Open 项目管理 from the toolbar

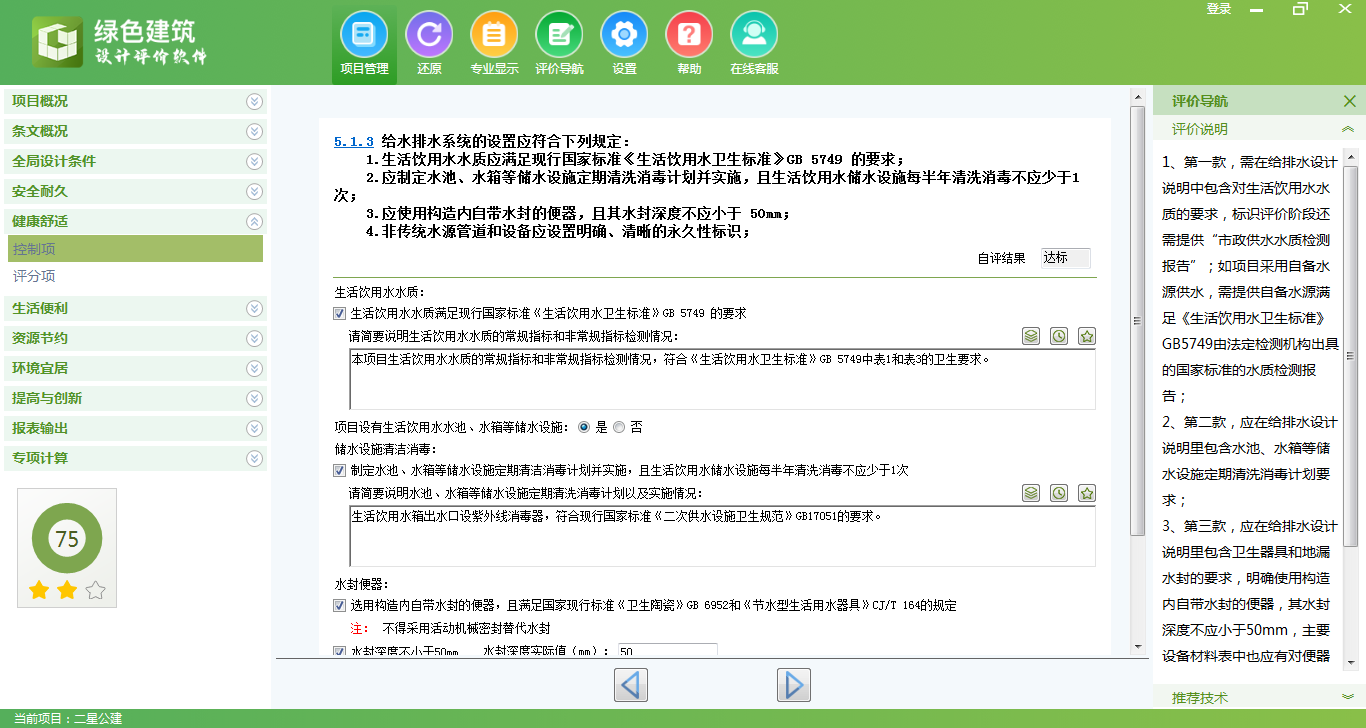click(x=364, y=43)
